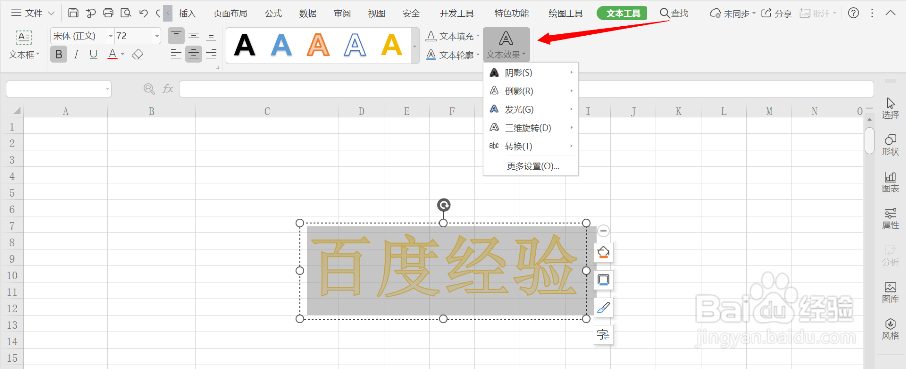Open 属性 properties in right sidebar

pyautogui.click(x=890, y=219)
